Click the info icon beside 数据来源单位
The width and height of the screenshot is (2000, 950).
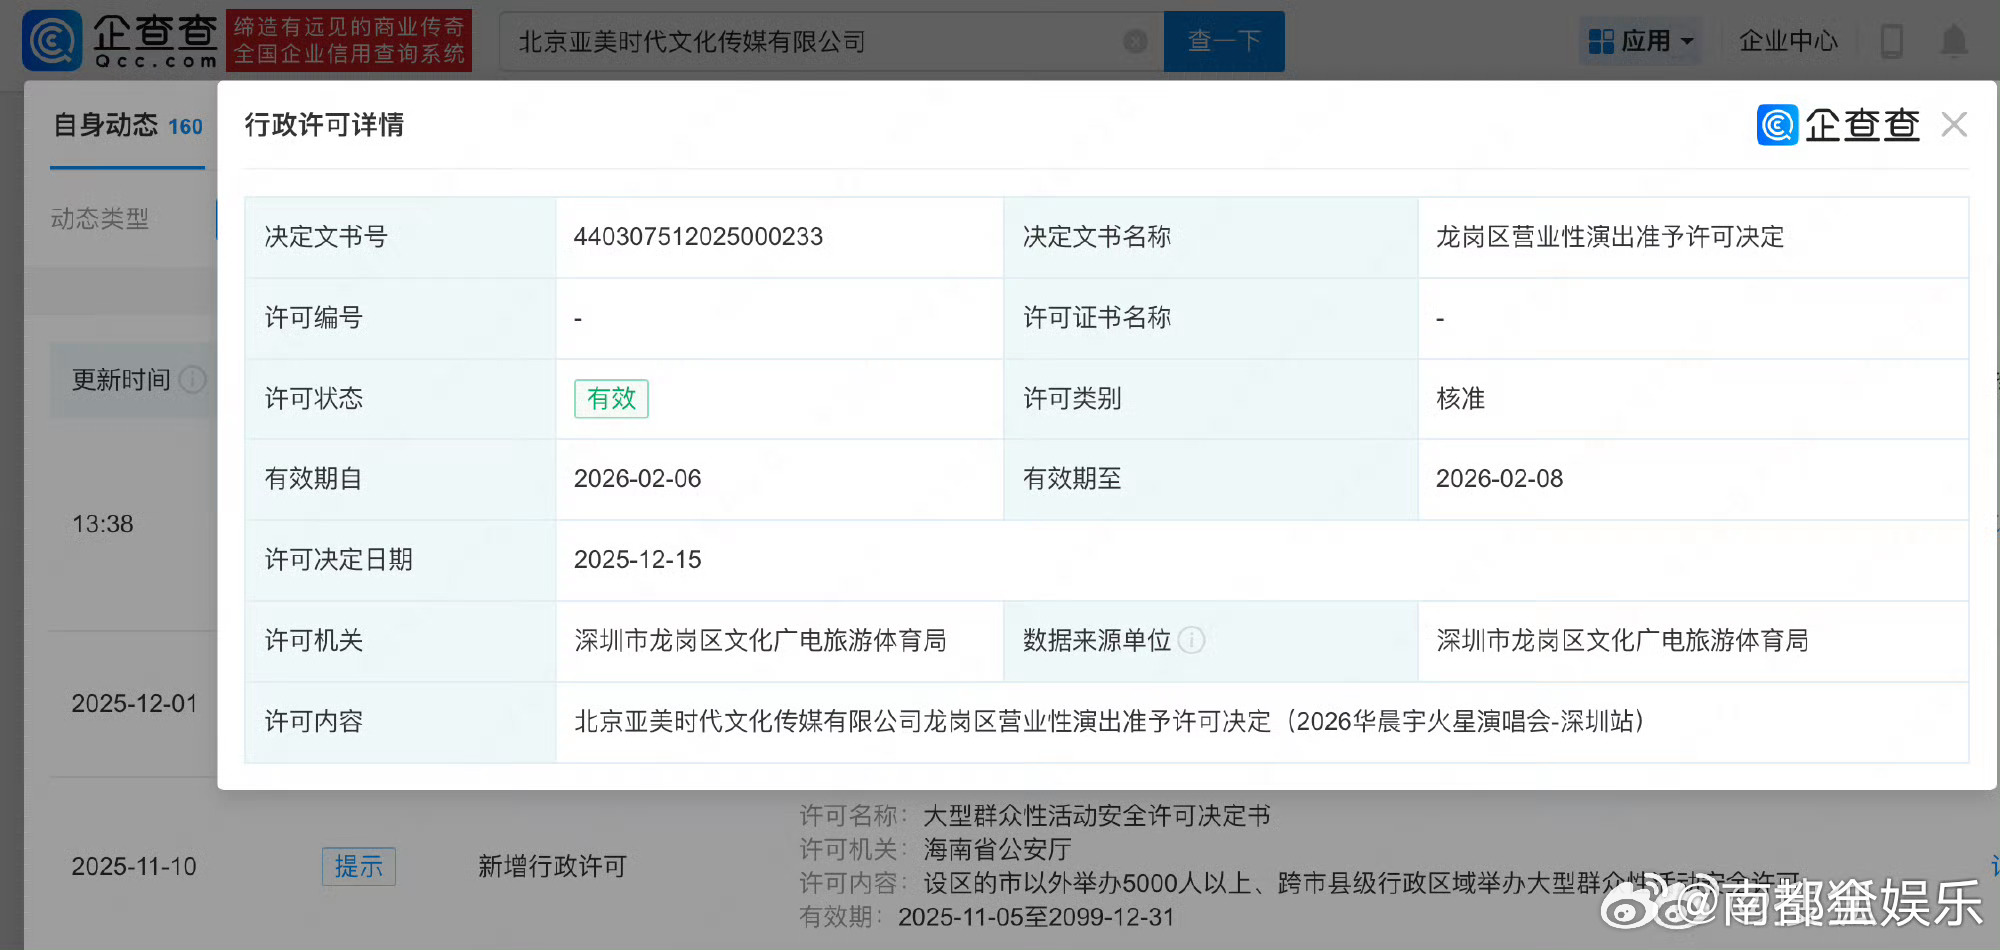click(x=1191, y=641)
